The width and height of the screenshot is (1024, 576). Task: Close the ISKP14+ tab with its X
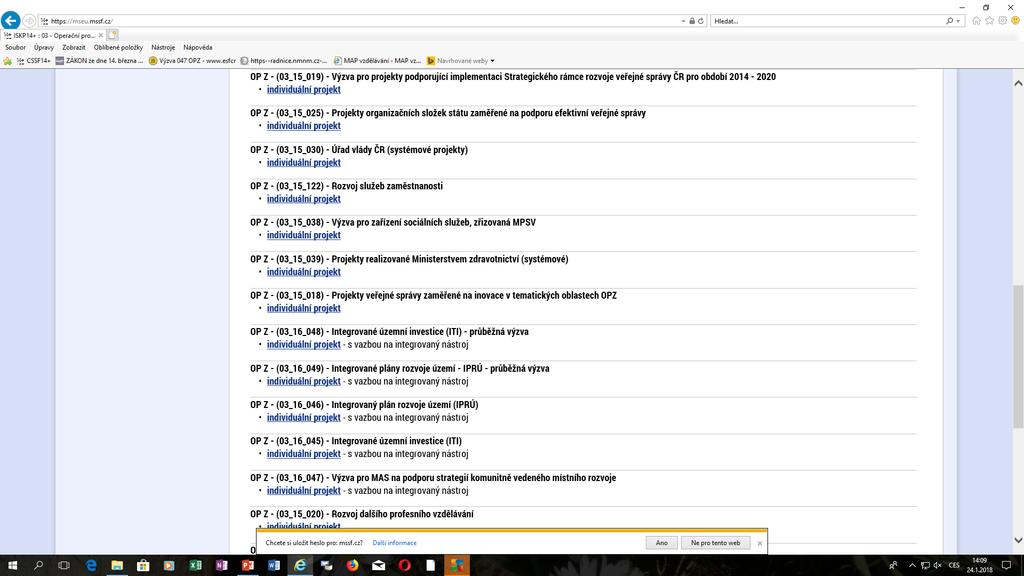pyautogui.click(x=101, y=35)
